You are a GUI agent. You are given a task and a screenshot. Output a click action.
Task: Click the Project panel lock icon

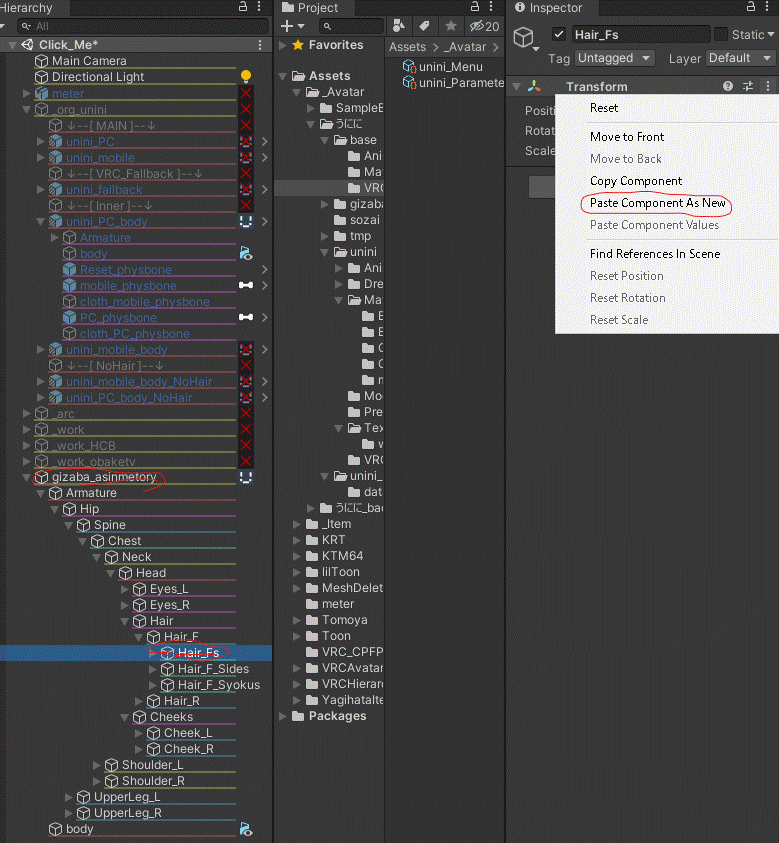point(475,6)
